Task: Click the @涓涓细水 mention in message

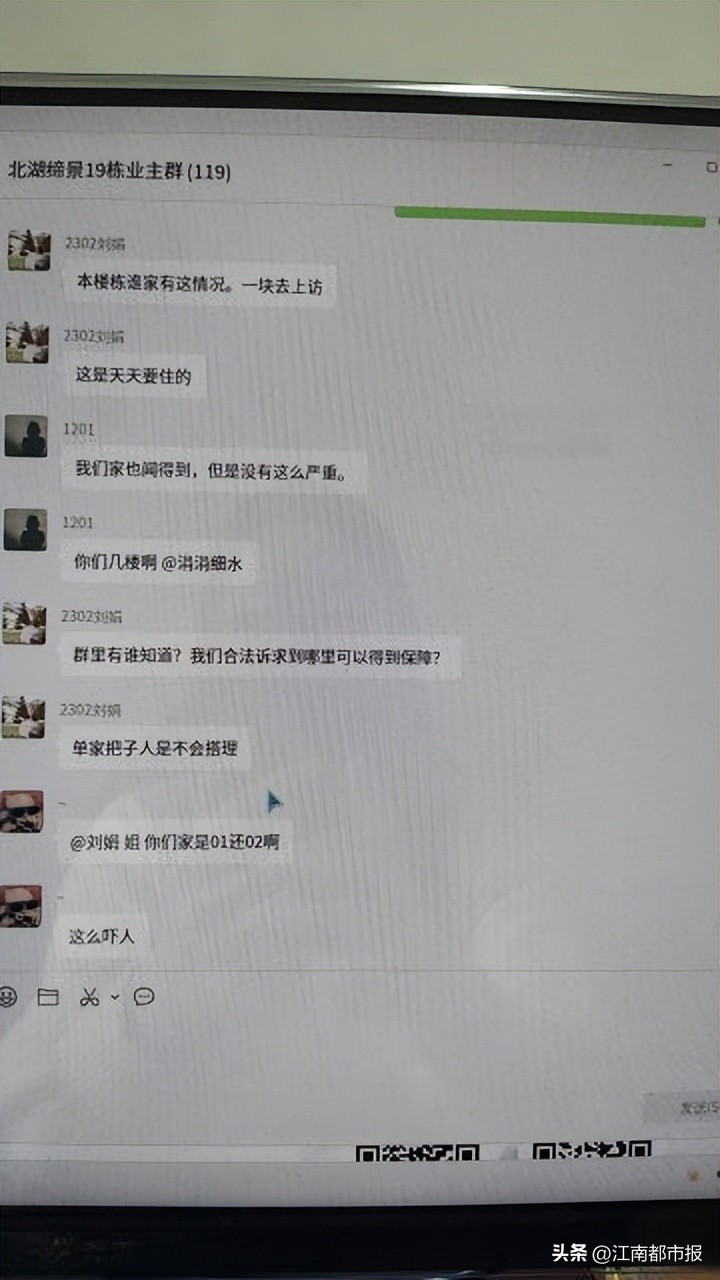Action: pyautogui.click(x=202, y=563)
